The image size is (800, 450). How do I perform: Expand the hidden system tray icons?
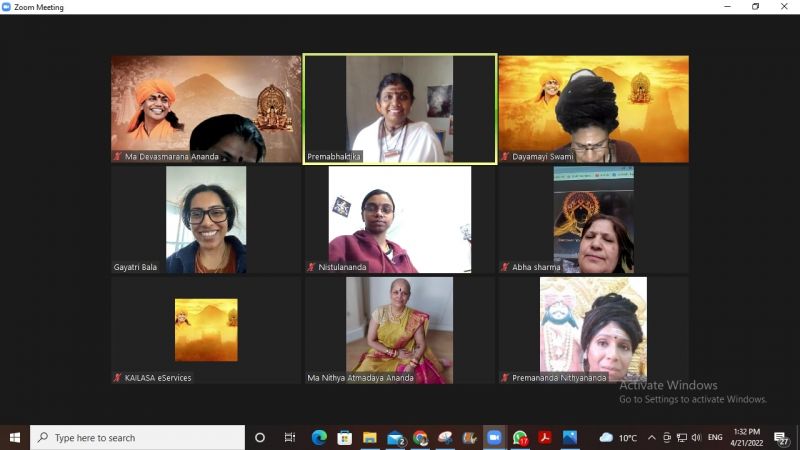click(652, 438)
